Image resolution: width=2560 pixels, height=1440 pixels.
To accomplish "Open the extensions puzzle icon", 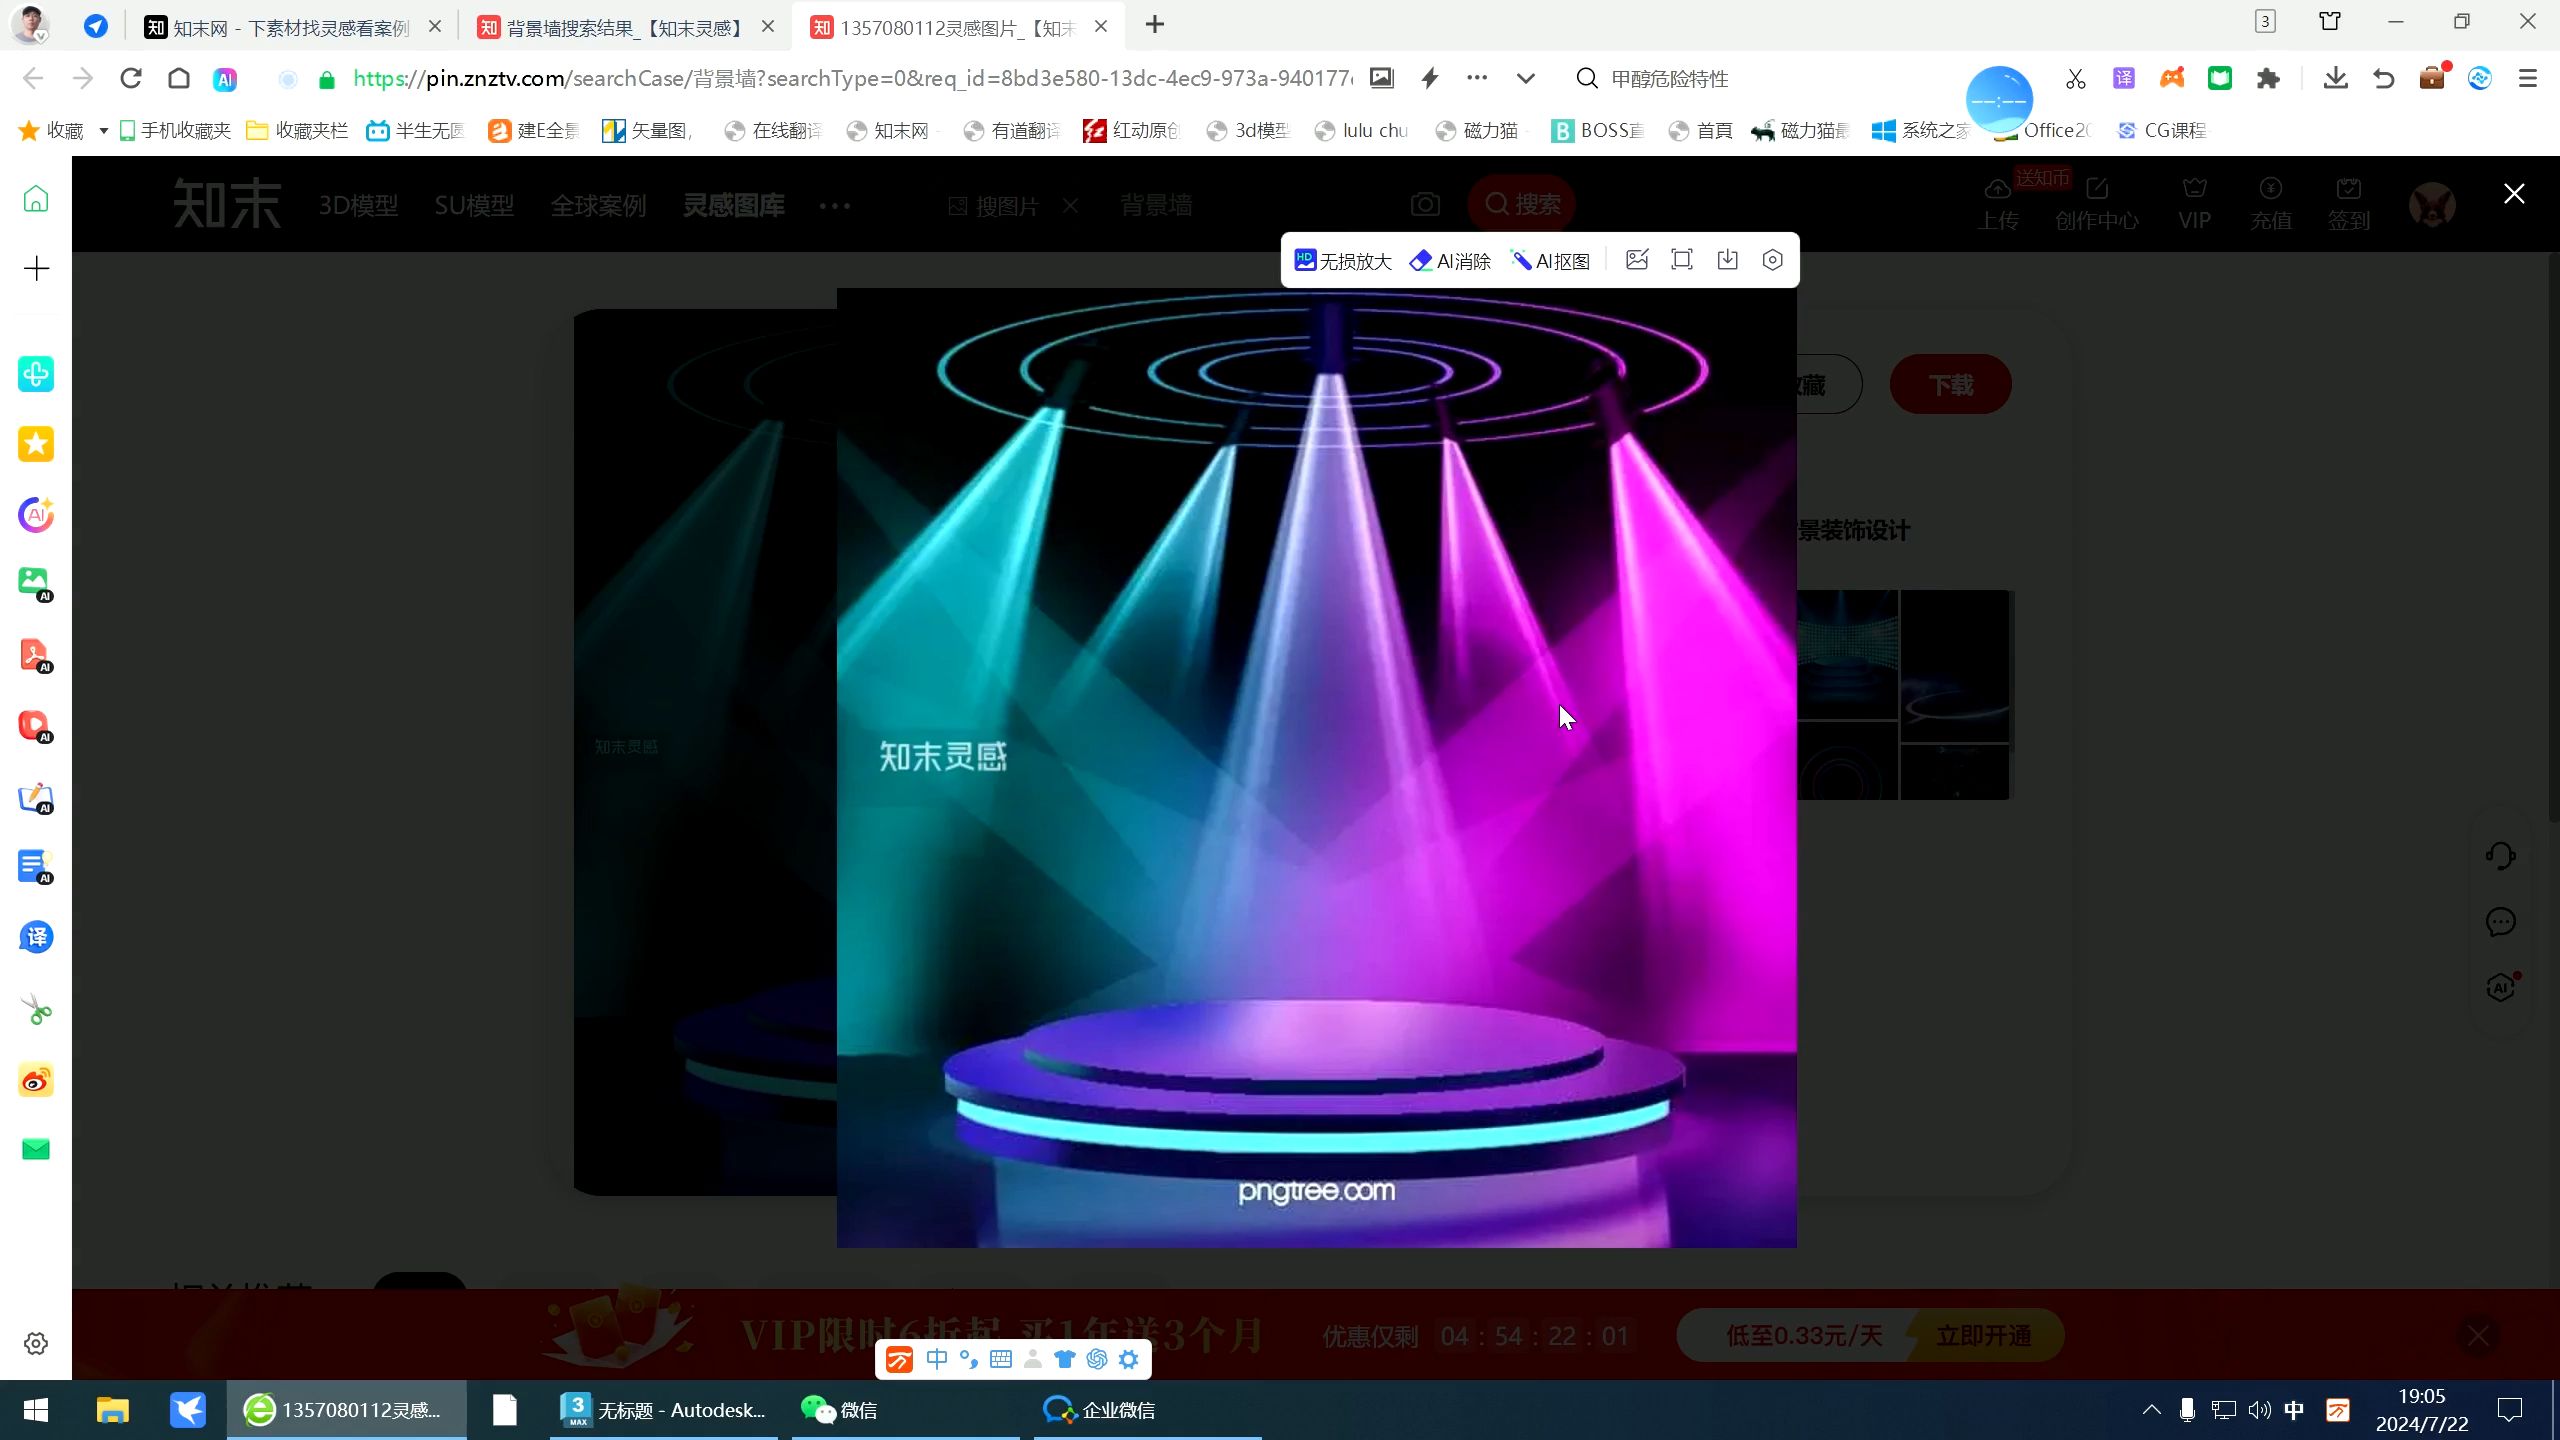I will [2268, 79].
